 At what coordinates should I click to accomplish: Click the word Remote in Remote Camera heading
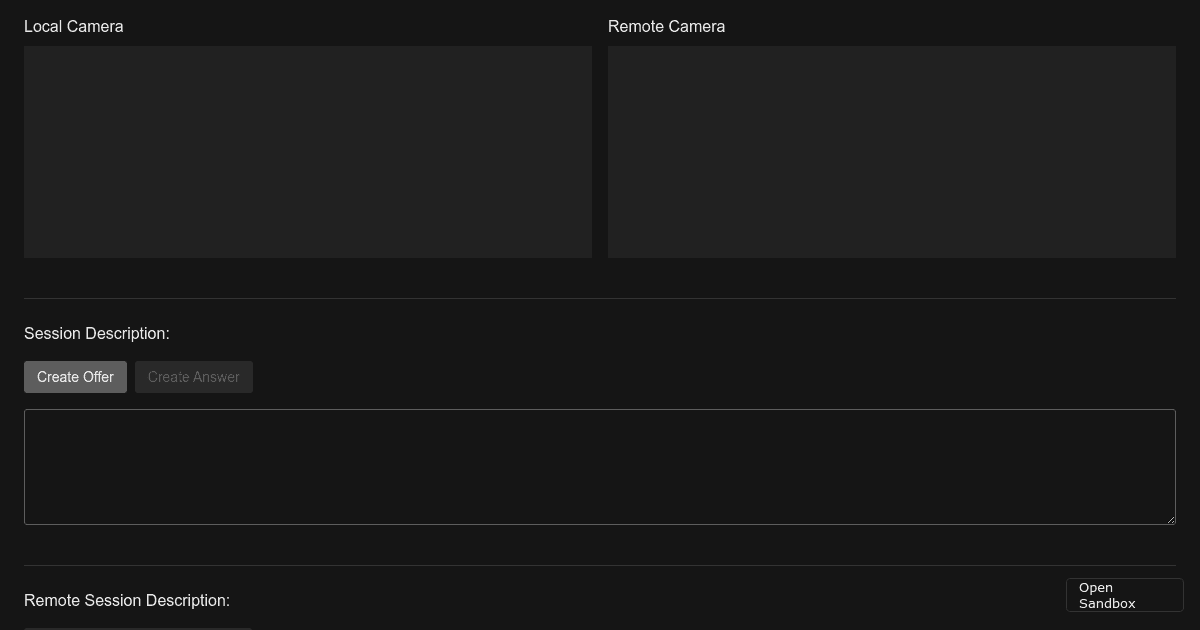pos(635,27)
